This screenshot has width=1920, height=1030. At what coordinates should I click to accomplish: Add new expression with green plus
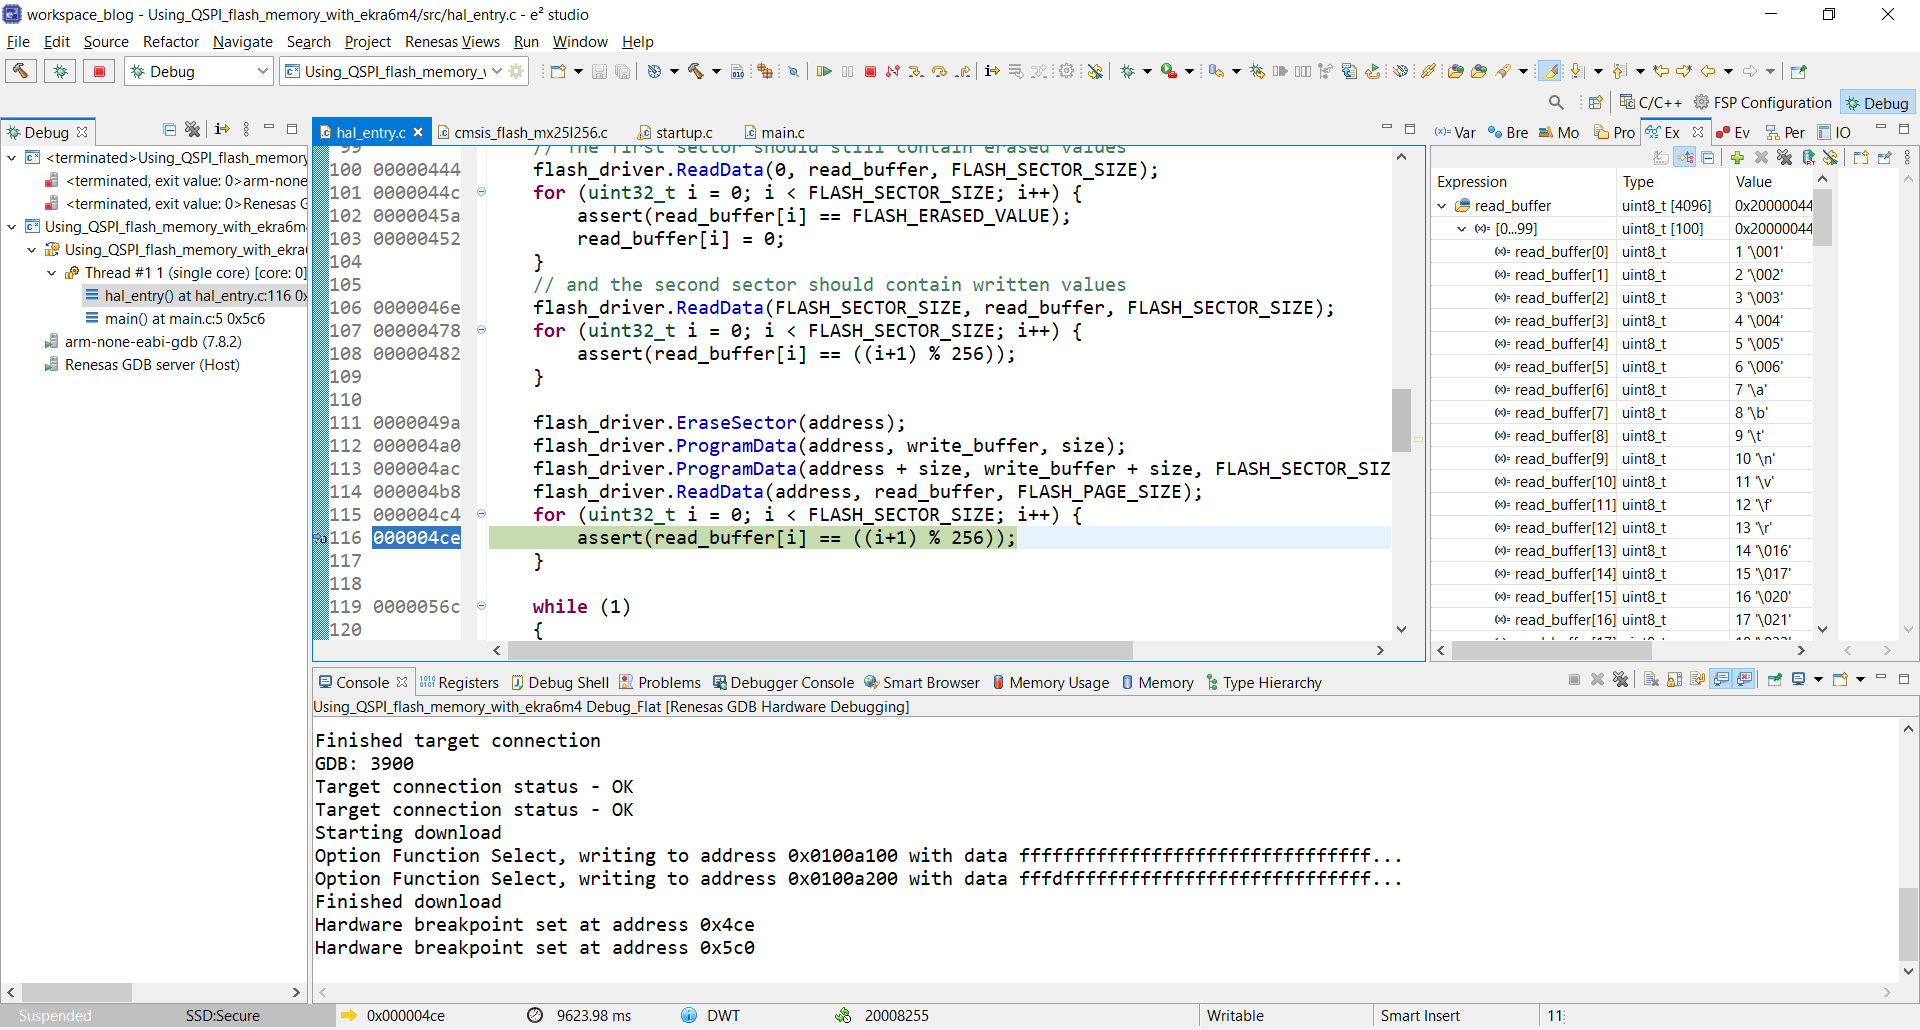(1737, 157)
